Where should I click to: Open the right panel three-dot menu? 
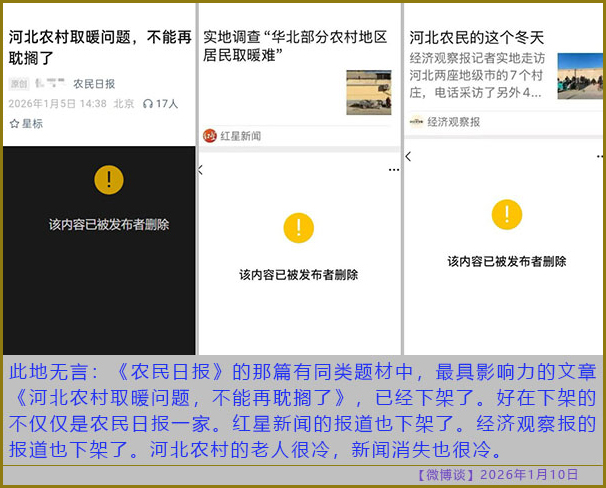tap(597, 157)
